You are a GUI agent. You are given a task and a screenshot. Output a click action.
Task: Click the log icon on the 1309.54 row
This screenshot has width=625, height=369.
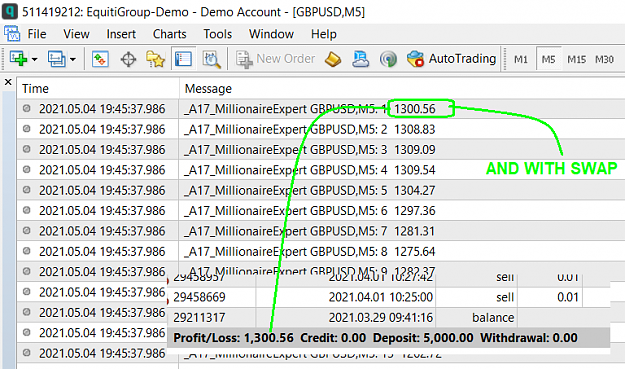click(27, 169)
